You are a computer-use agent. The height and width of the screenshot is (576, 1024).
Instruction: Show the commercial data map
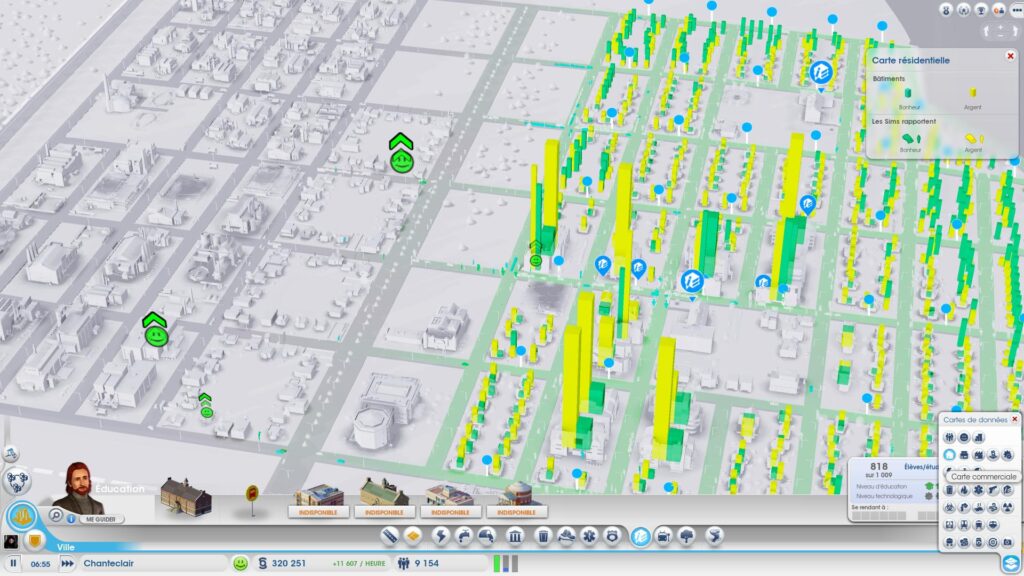pyautogui.click(x=964, y=455)
